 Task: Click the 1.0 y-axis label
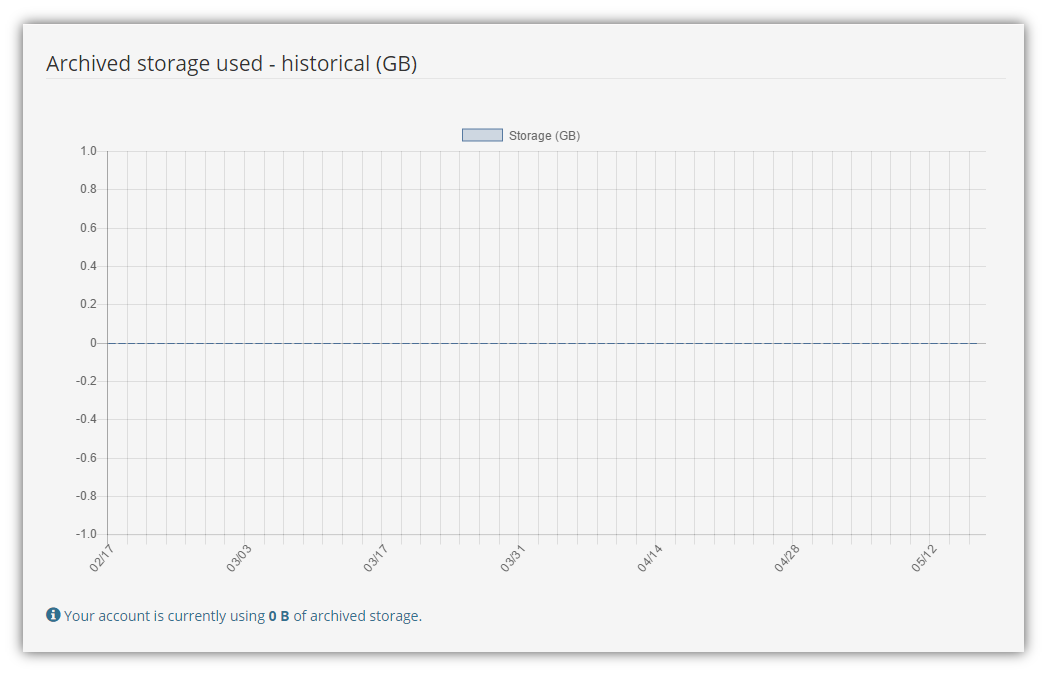click(x=88, y=151)
